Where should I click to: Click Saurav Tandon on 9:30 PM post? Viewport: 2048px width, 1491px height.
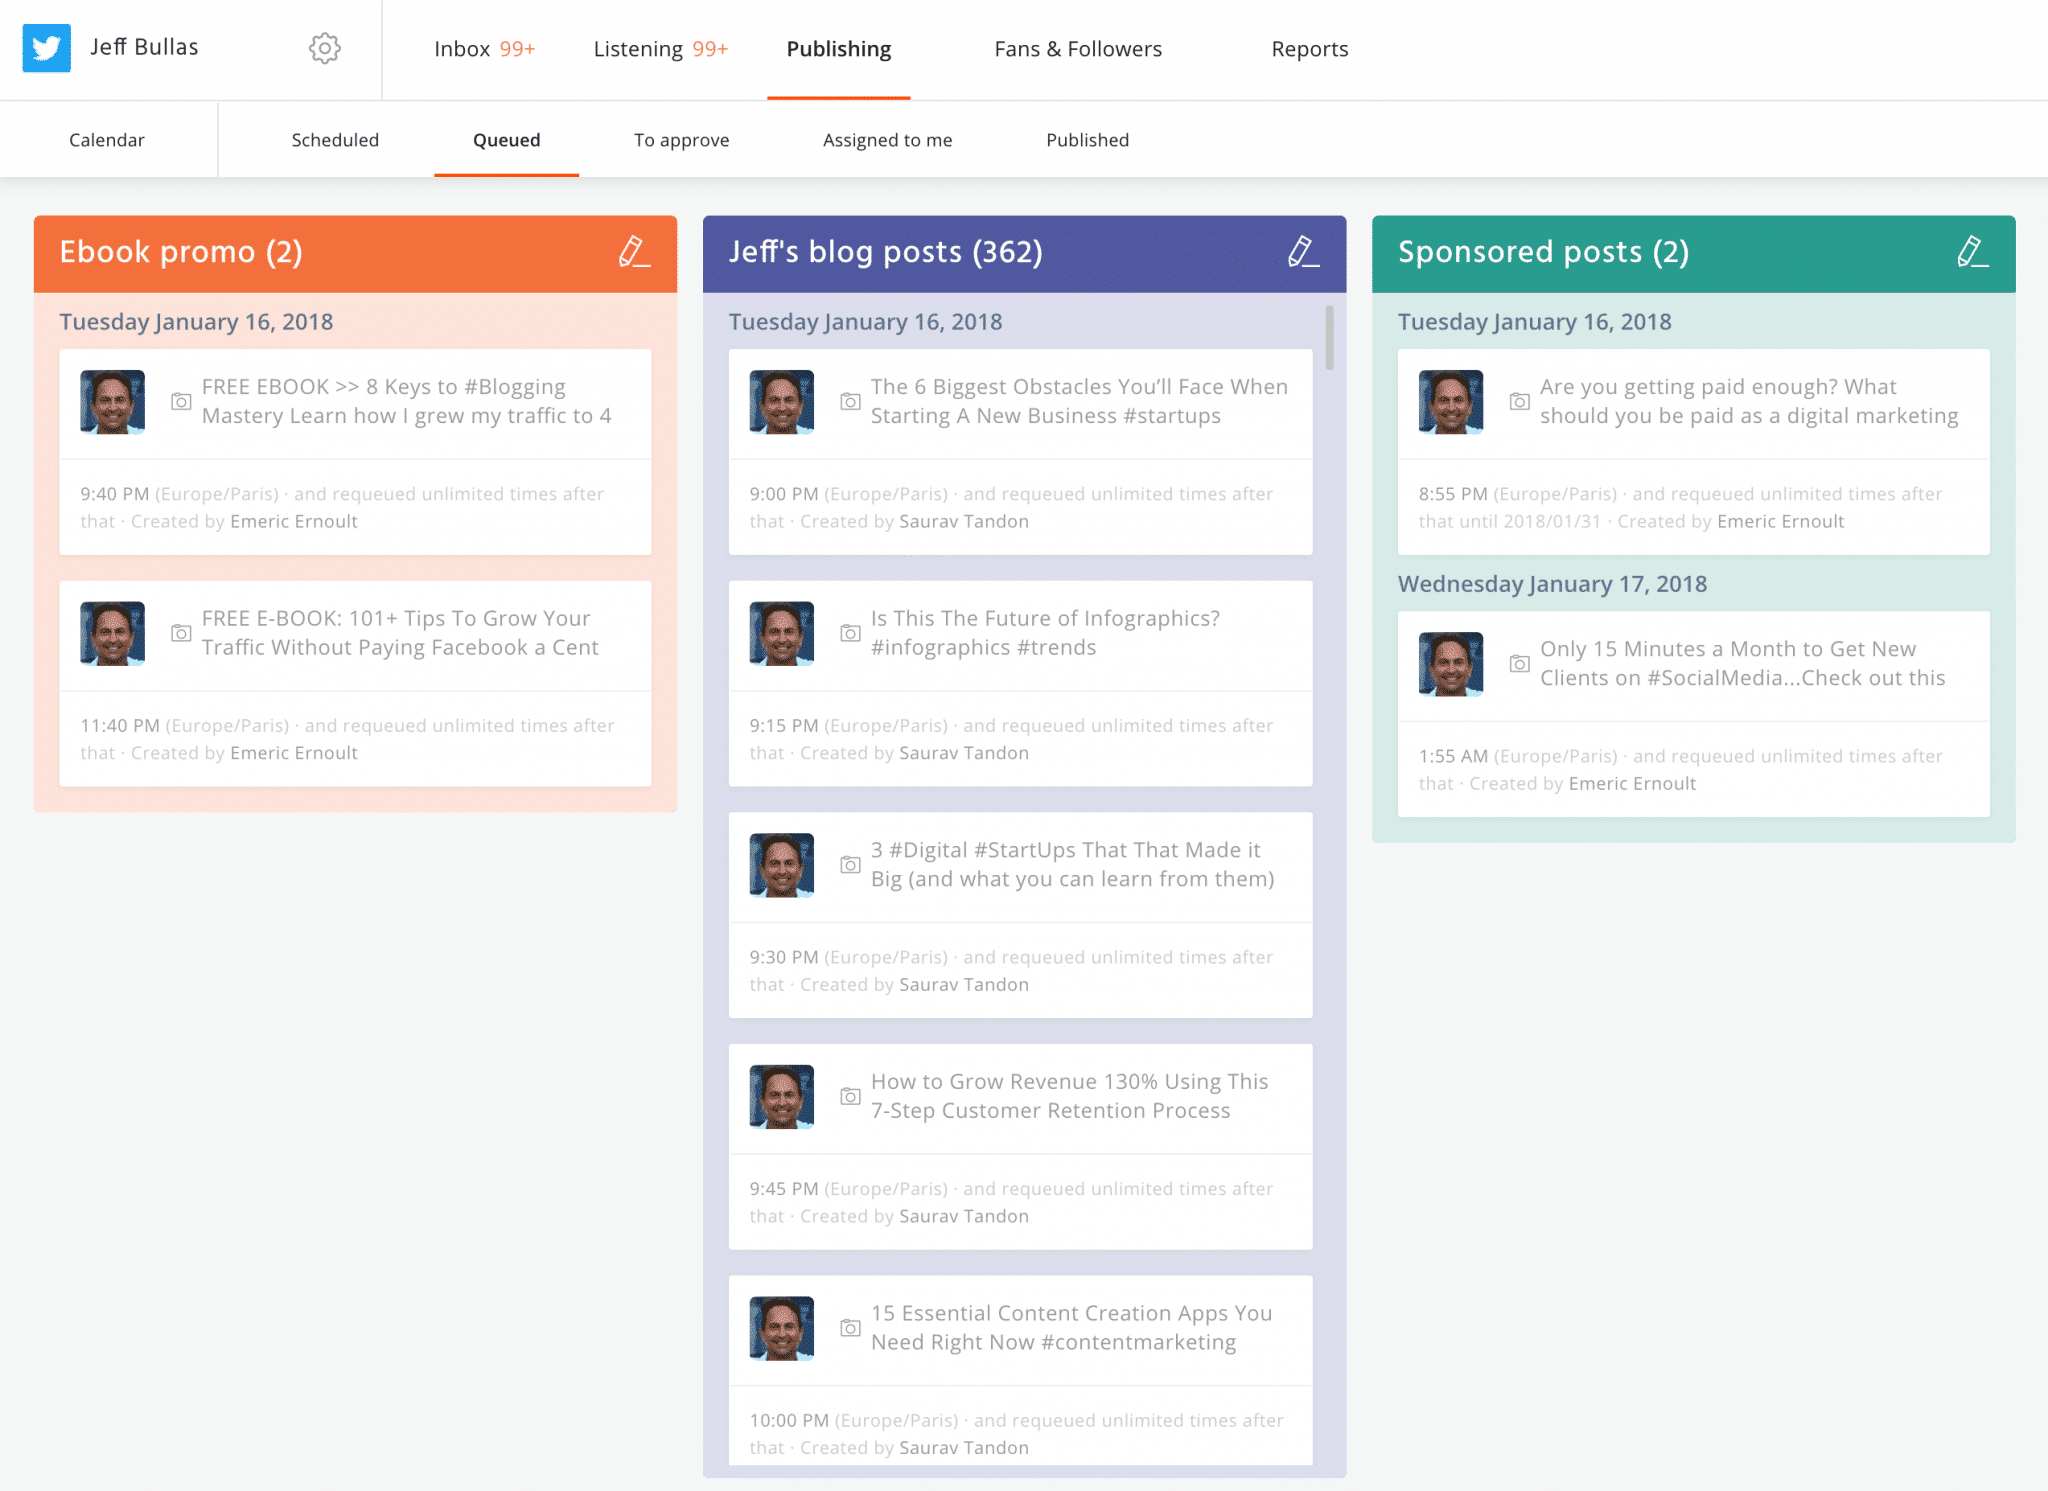(x=964, y=985)
